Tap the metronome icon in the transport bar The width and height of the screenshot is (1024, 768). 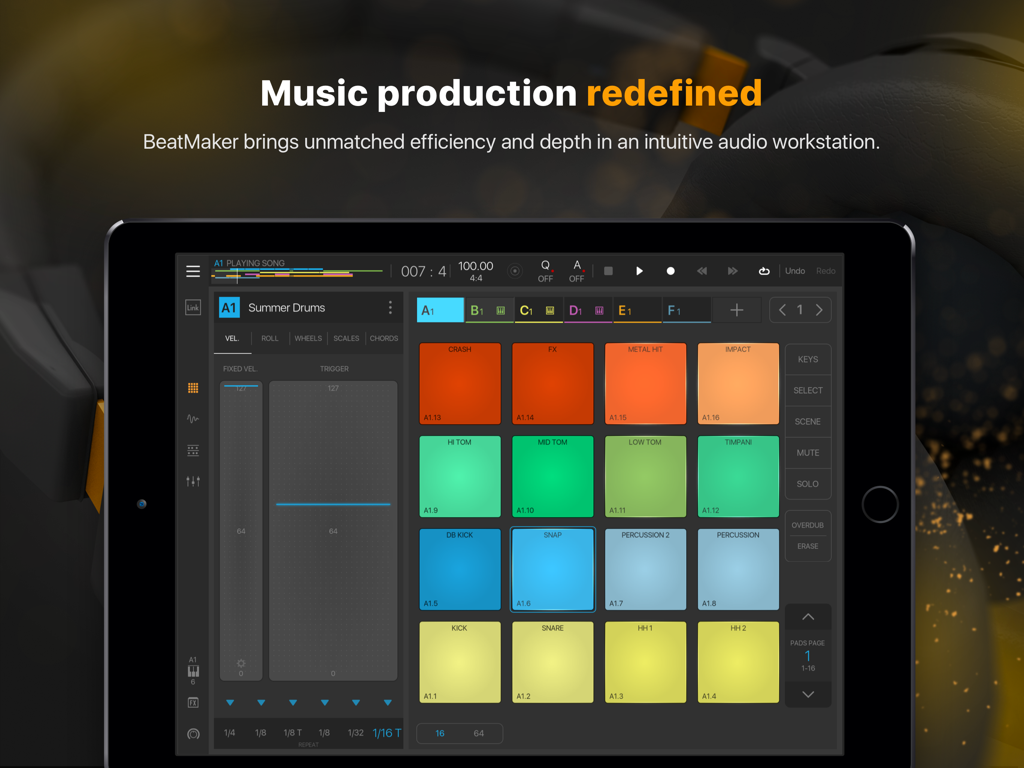[x=515, y=270]
